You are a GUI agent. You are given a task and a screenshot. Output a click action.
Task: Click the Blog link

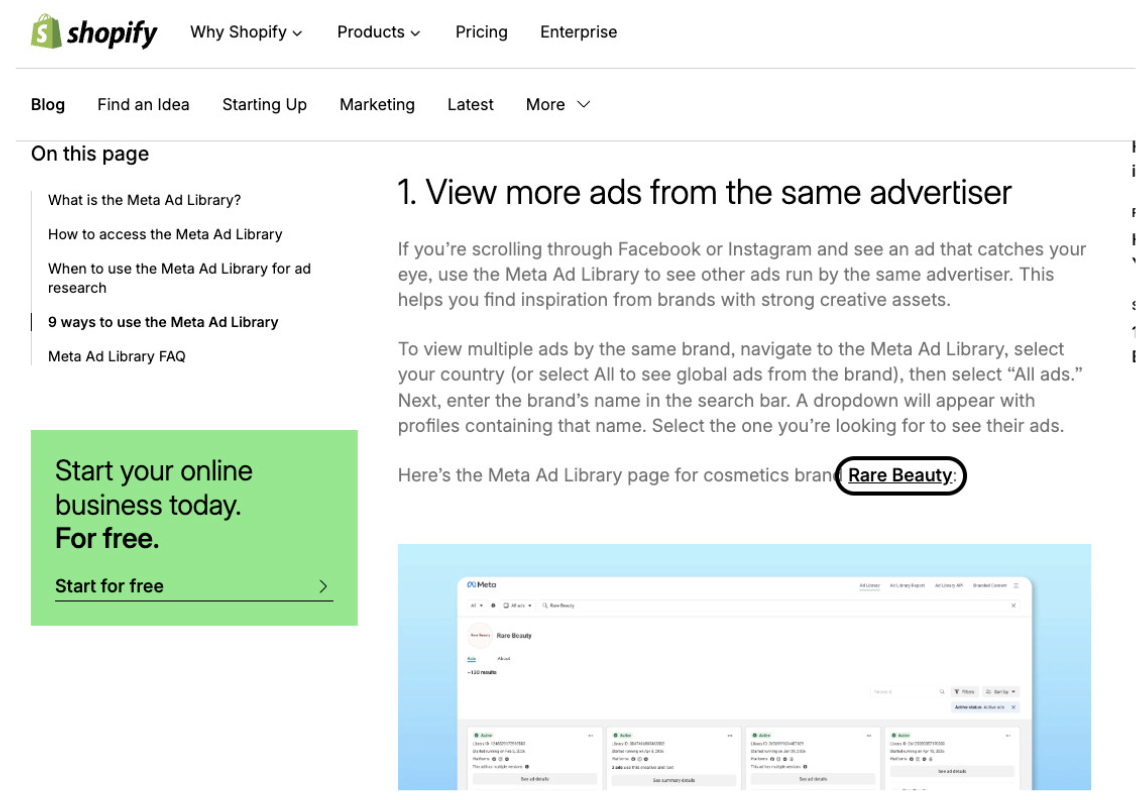pos(47,104)
